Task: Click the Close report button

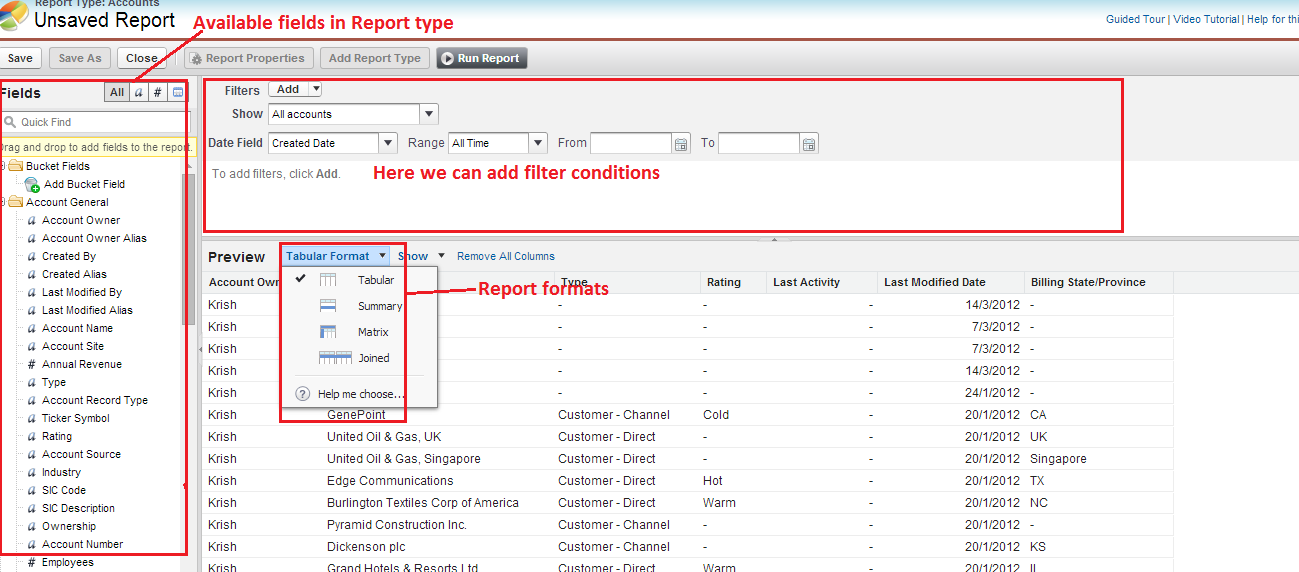Action: 141,58
